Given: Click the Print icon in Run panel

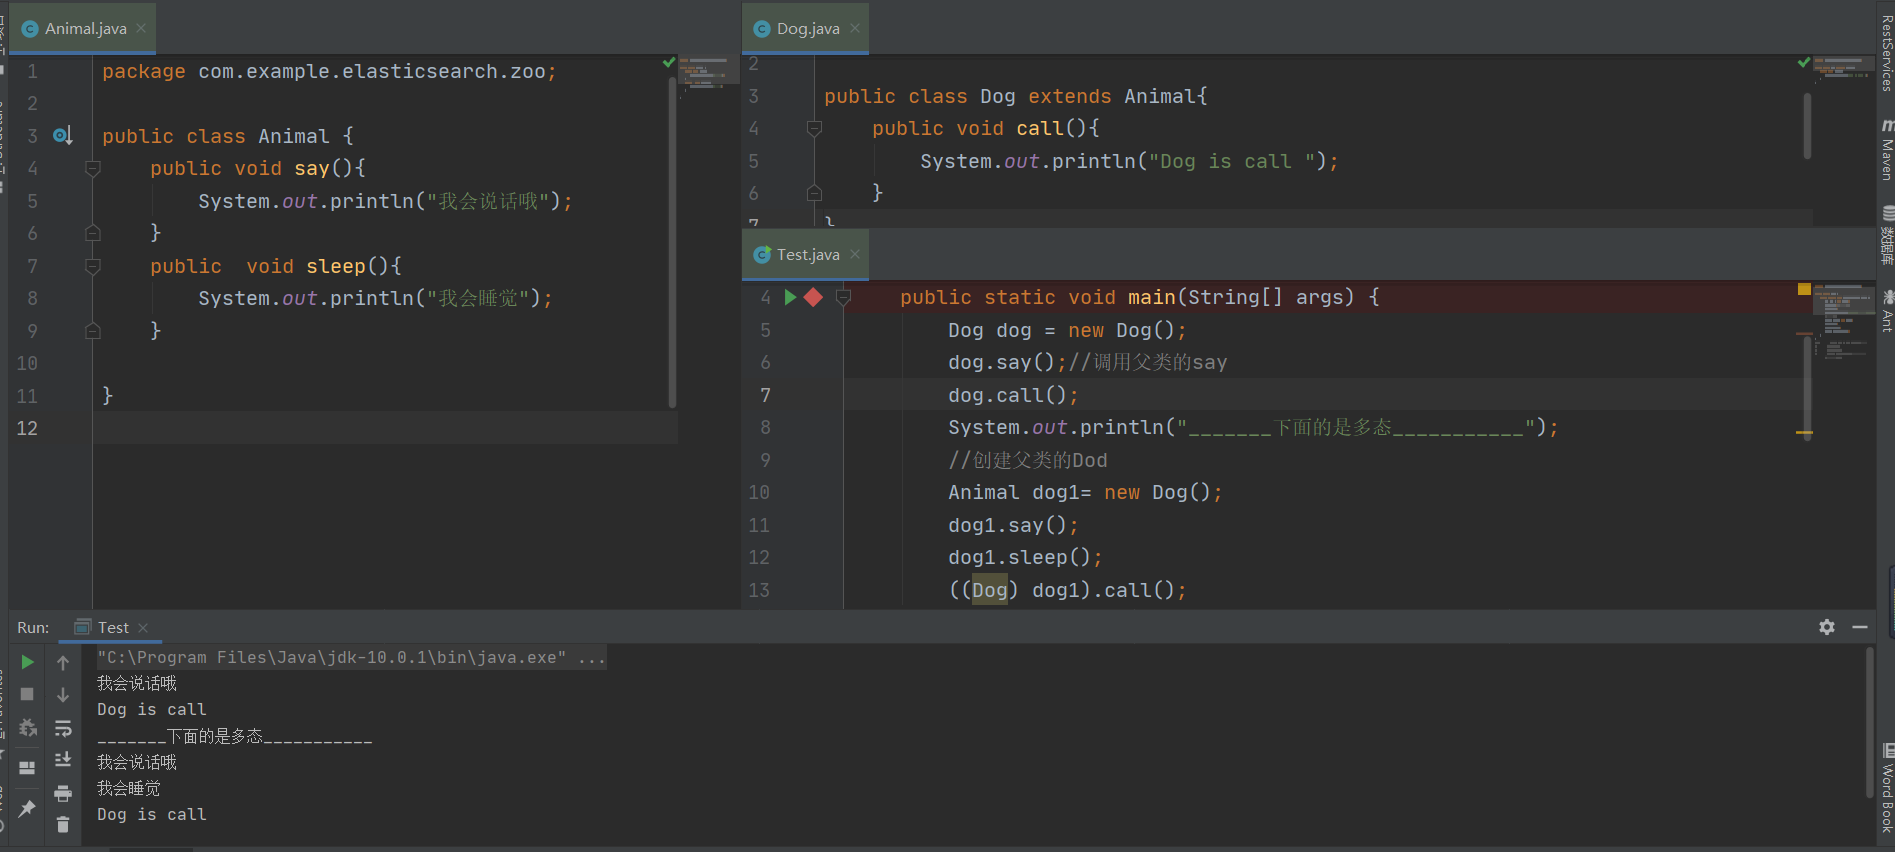Looking at the screenshot, I should click(63, 793).
